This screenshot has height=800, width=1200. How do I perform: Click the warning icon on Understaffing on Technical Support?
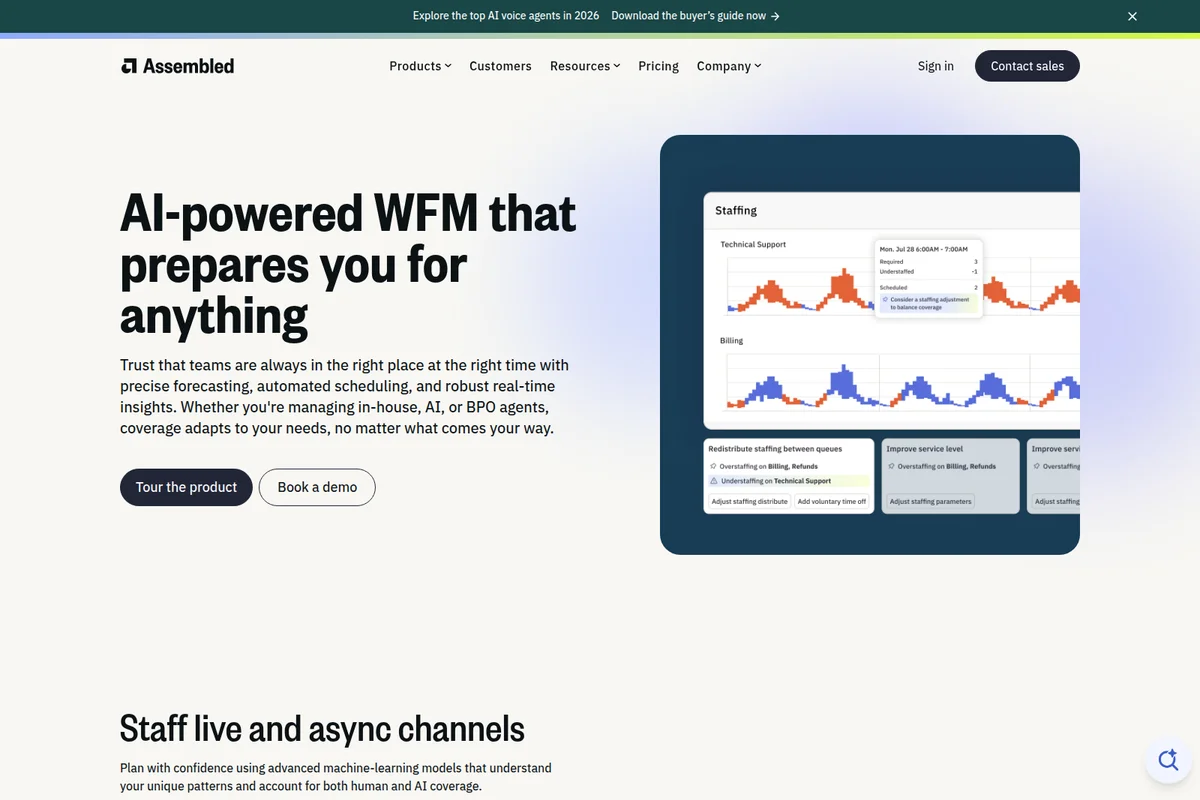pos(713,481)
